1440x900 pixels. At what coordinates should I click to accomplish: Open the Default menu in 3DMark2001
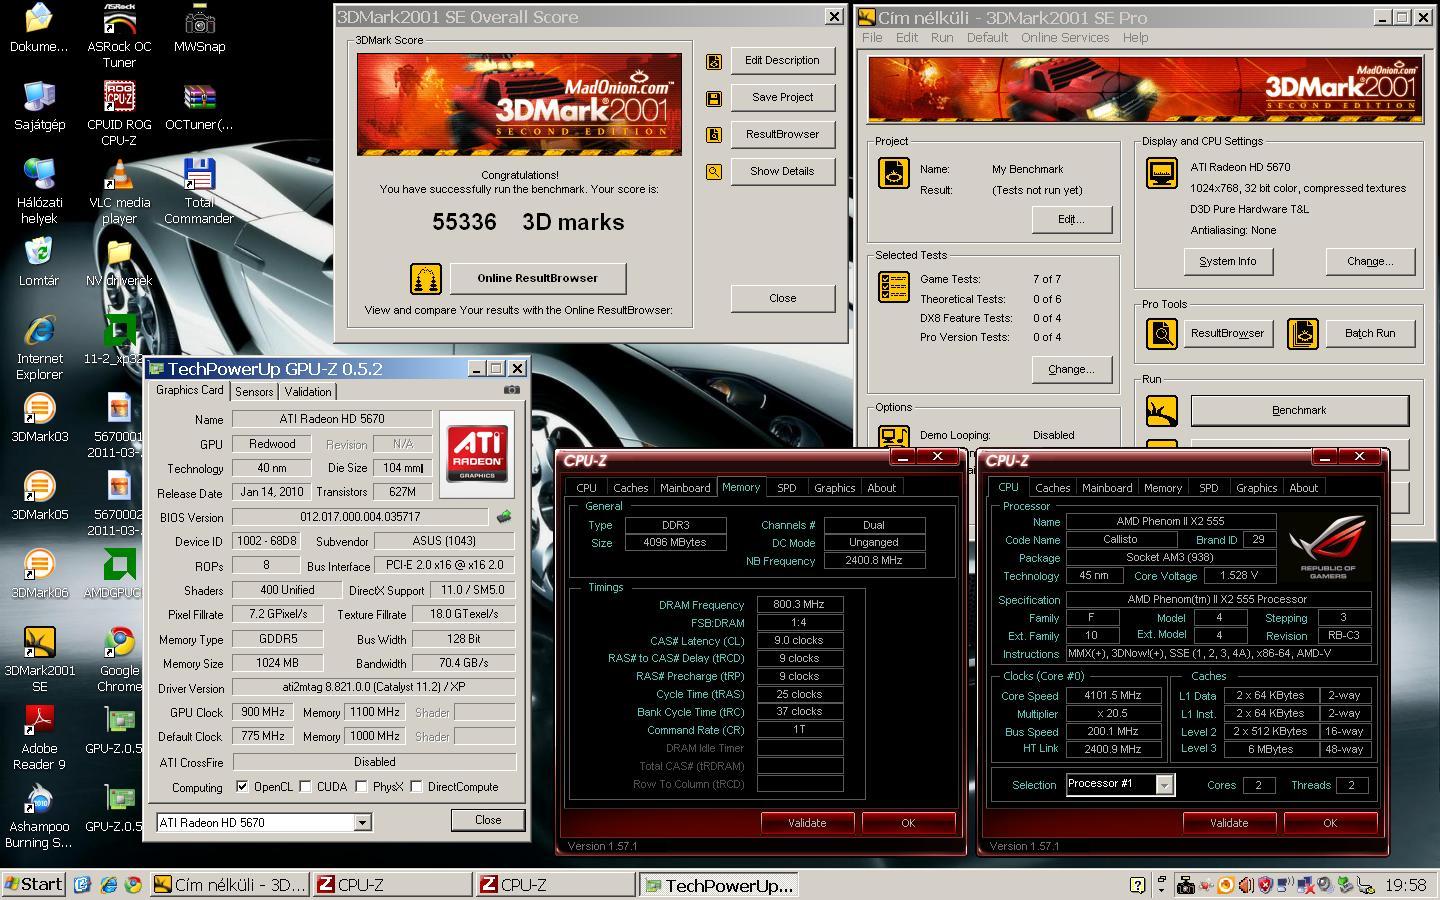pos(987,38)
